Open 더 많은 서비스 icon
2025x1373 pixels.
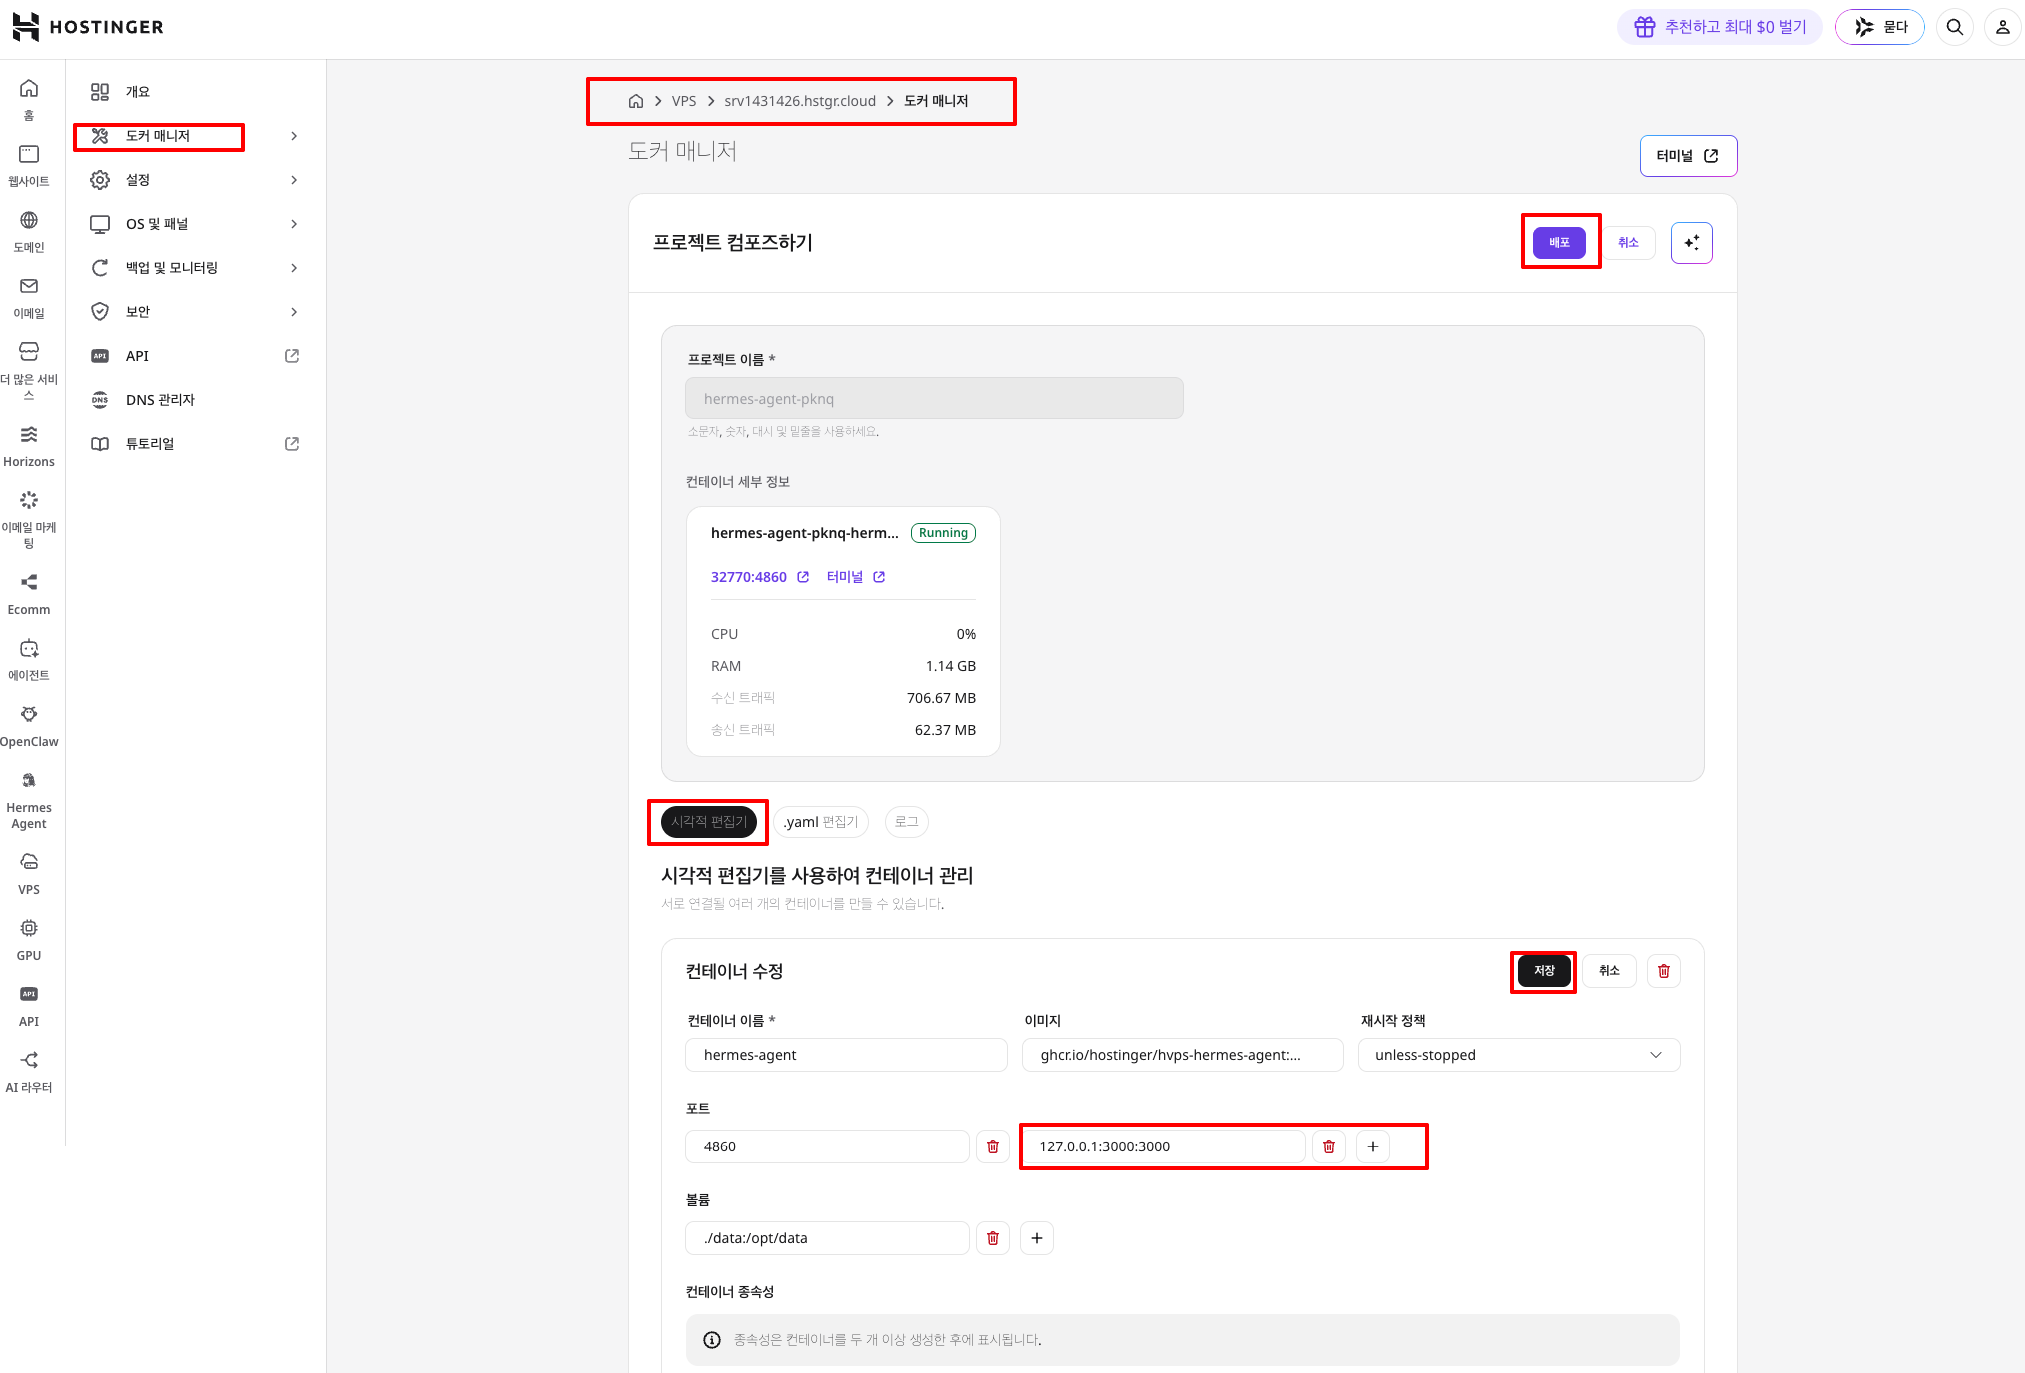29,352
